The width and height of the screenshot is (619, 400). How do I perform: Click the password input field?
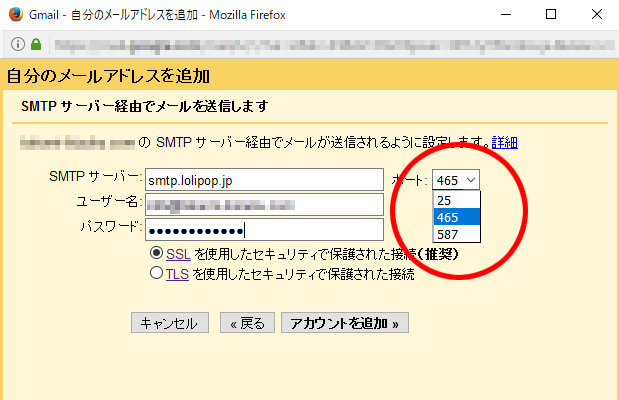[264, 229]
